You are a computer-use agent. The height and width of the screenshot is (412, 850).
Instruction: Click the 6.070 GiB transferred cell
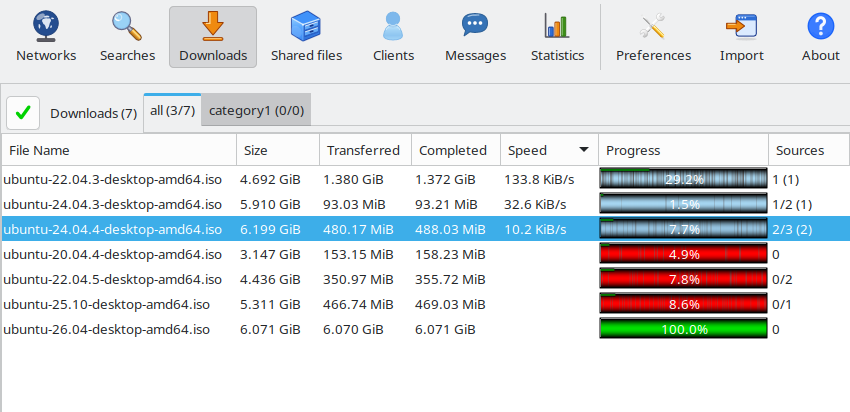(353, 329)
